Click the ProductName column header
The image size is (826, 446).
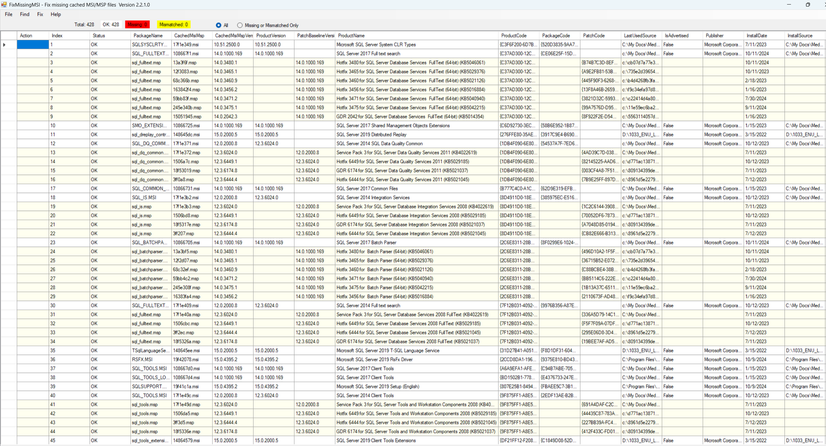click(417, 35)
